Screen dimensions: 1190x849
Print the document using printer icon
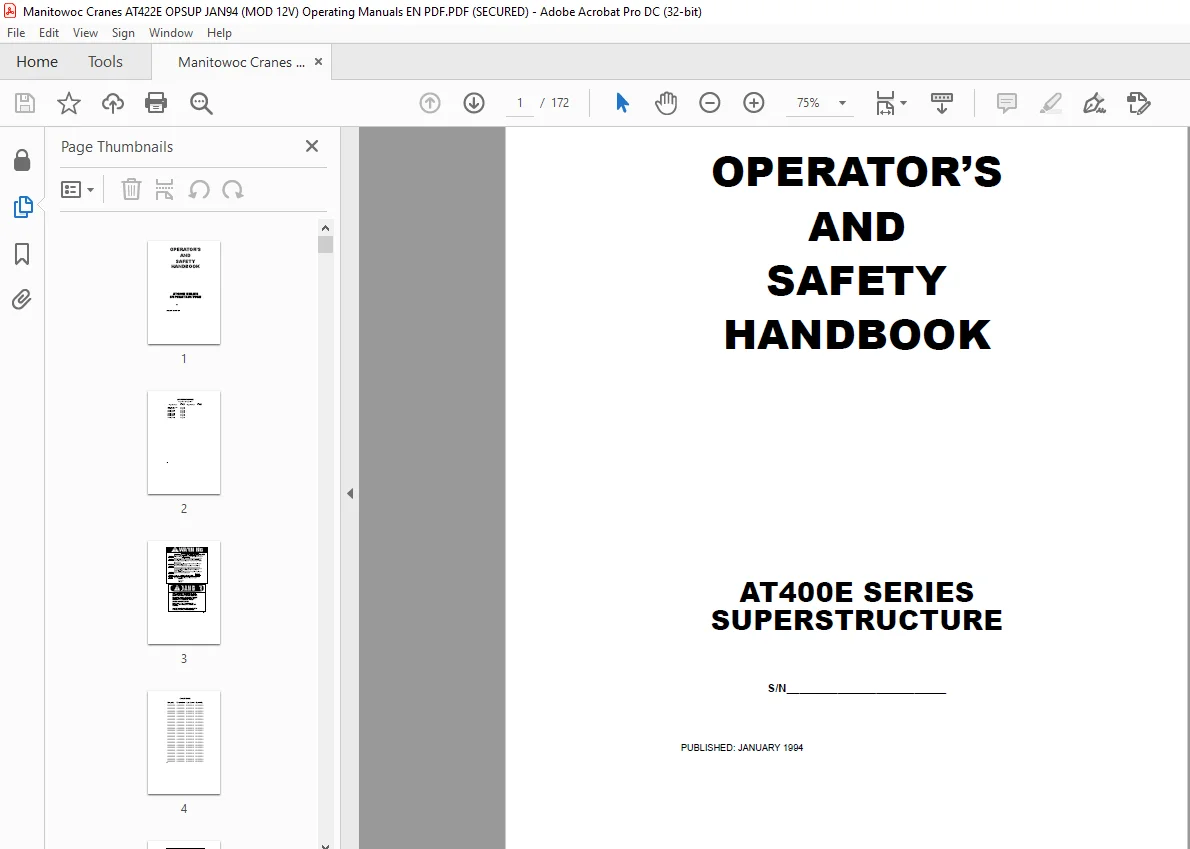coord(156,103)
